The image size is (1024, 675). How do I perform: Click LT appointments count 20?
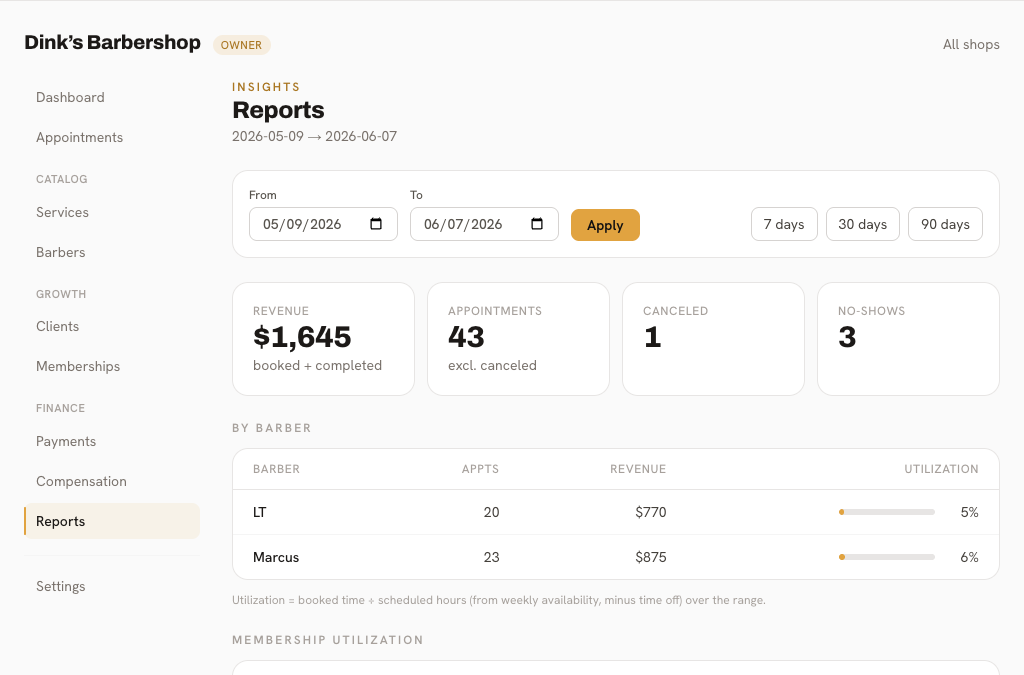coord(491,512)
